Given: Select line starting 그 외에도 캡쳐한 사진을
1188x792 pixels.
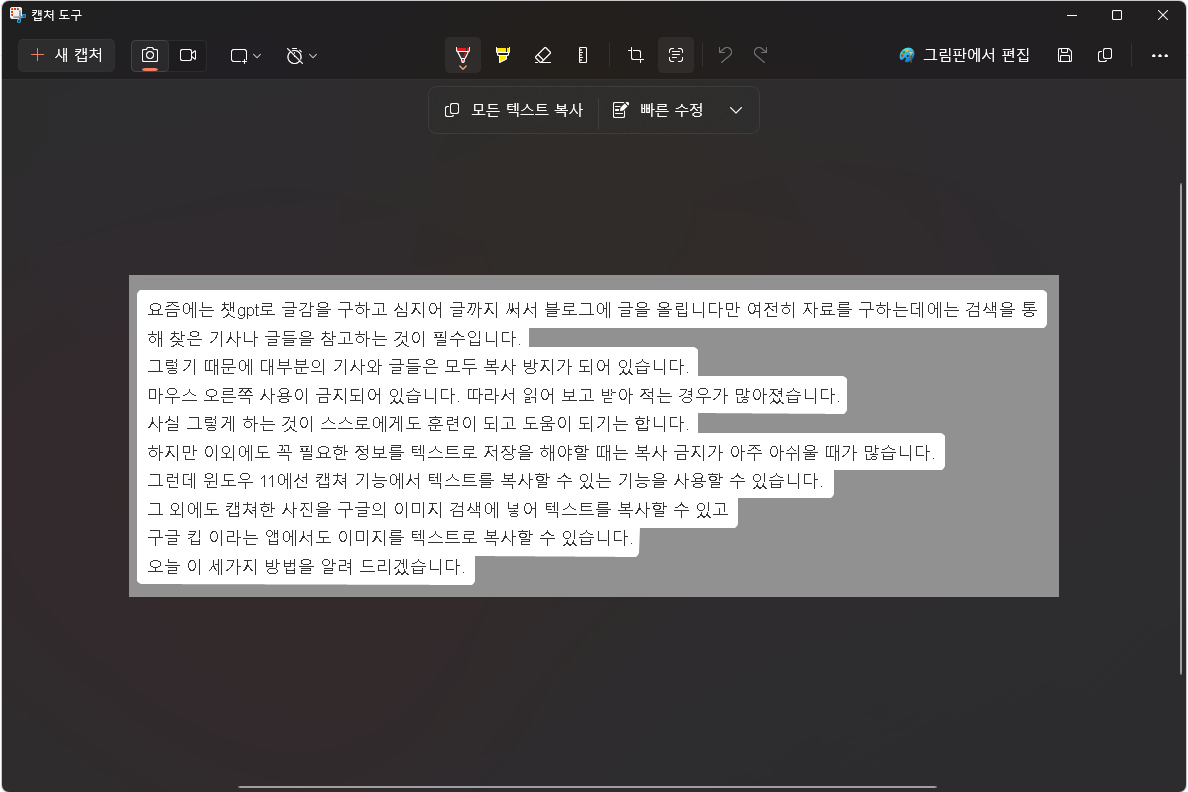Looking at the screenshot, I should click(437, 509).
